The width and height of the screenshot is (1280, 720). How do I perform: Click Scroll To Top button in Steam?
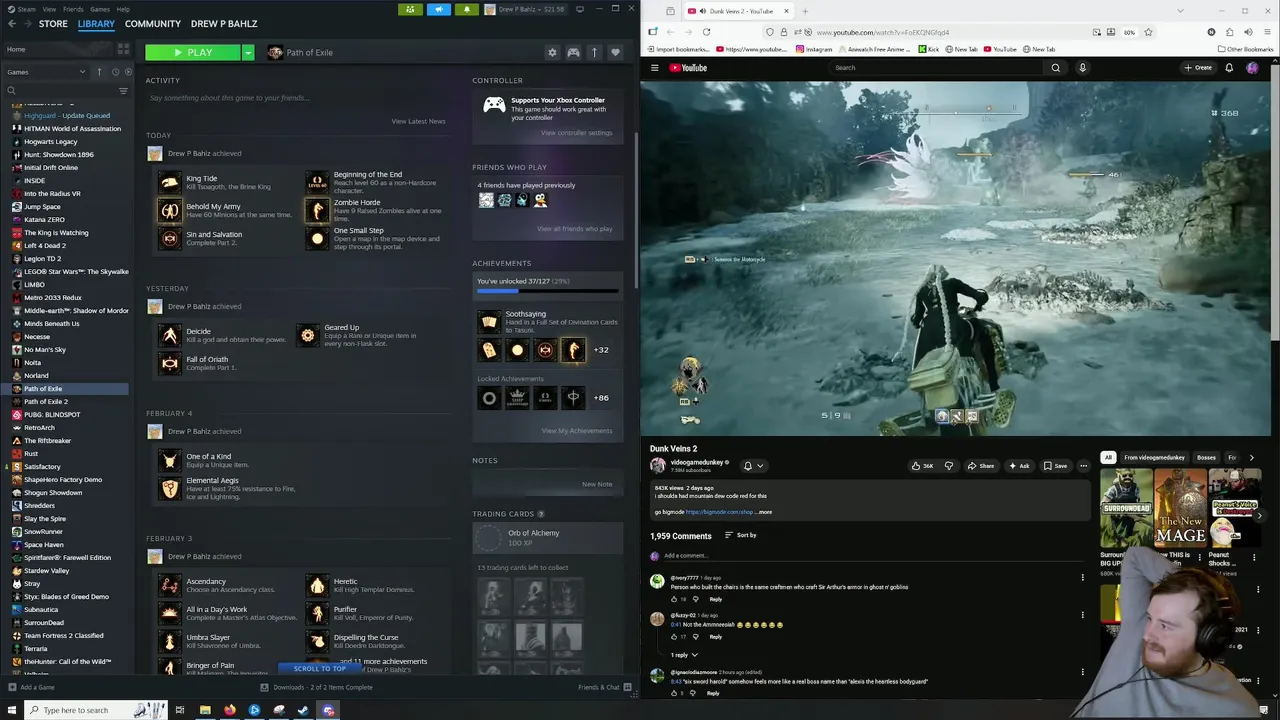(x=319, y=668)
